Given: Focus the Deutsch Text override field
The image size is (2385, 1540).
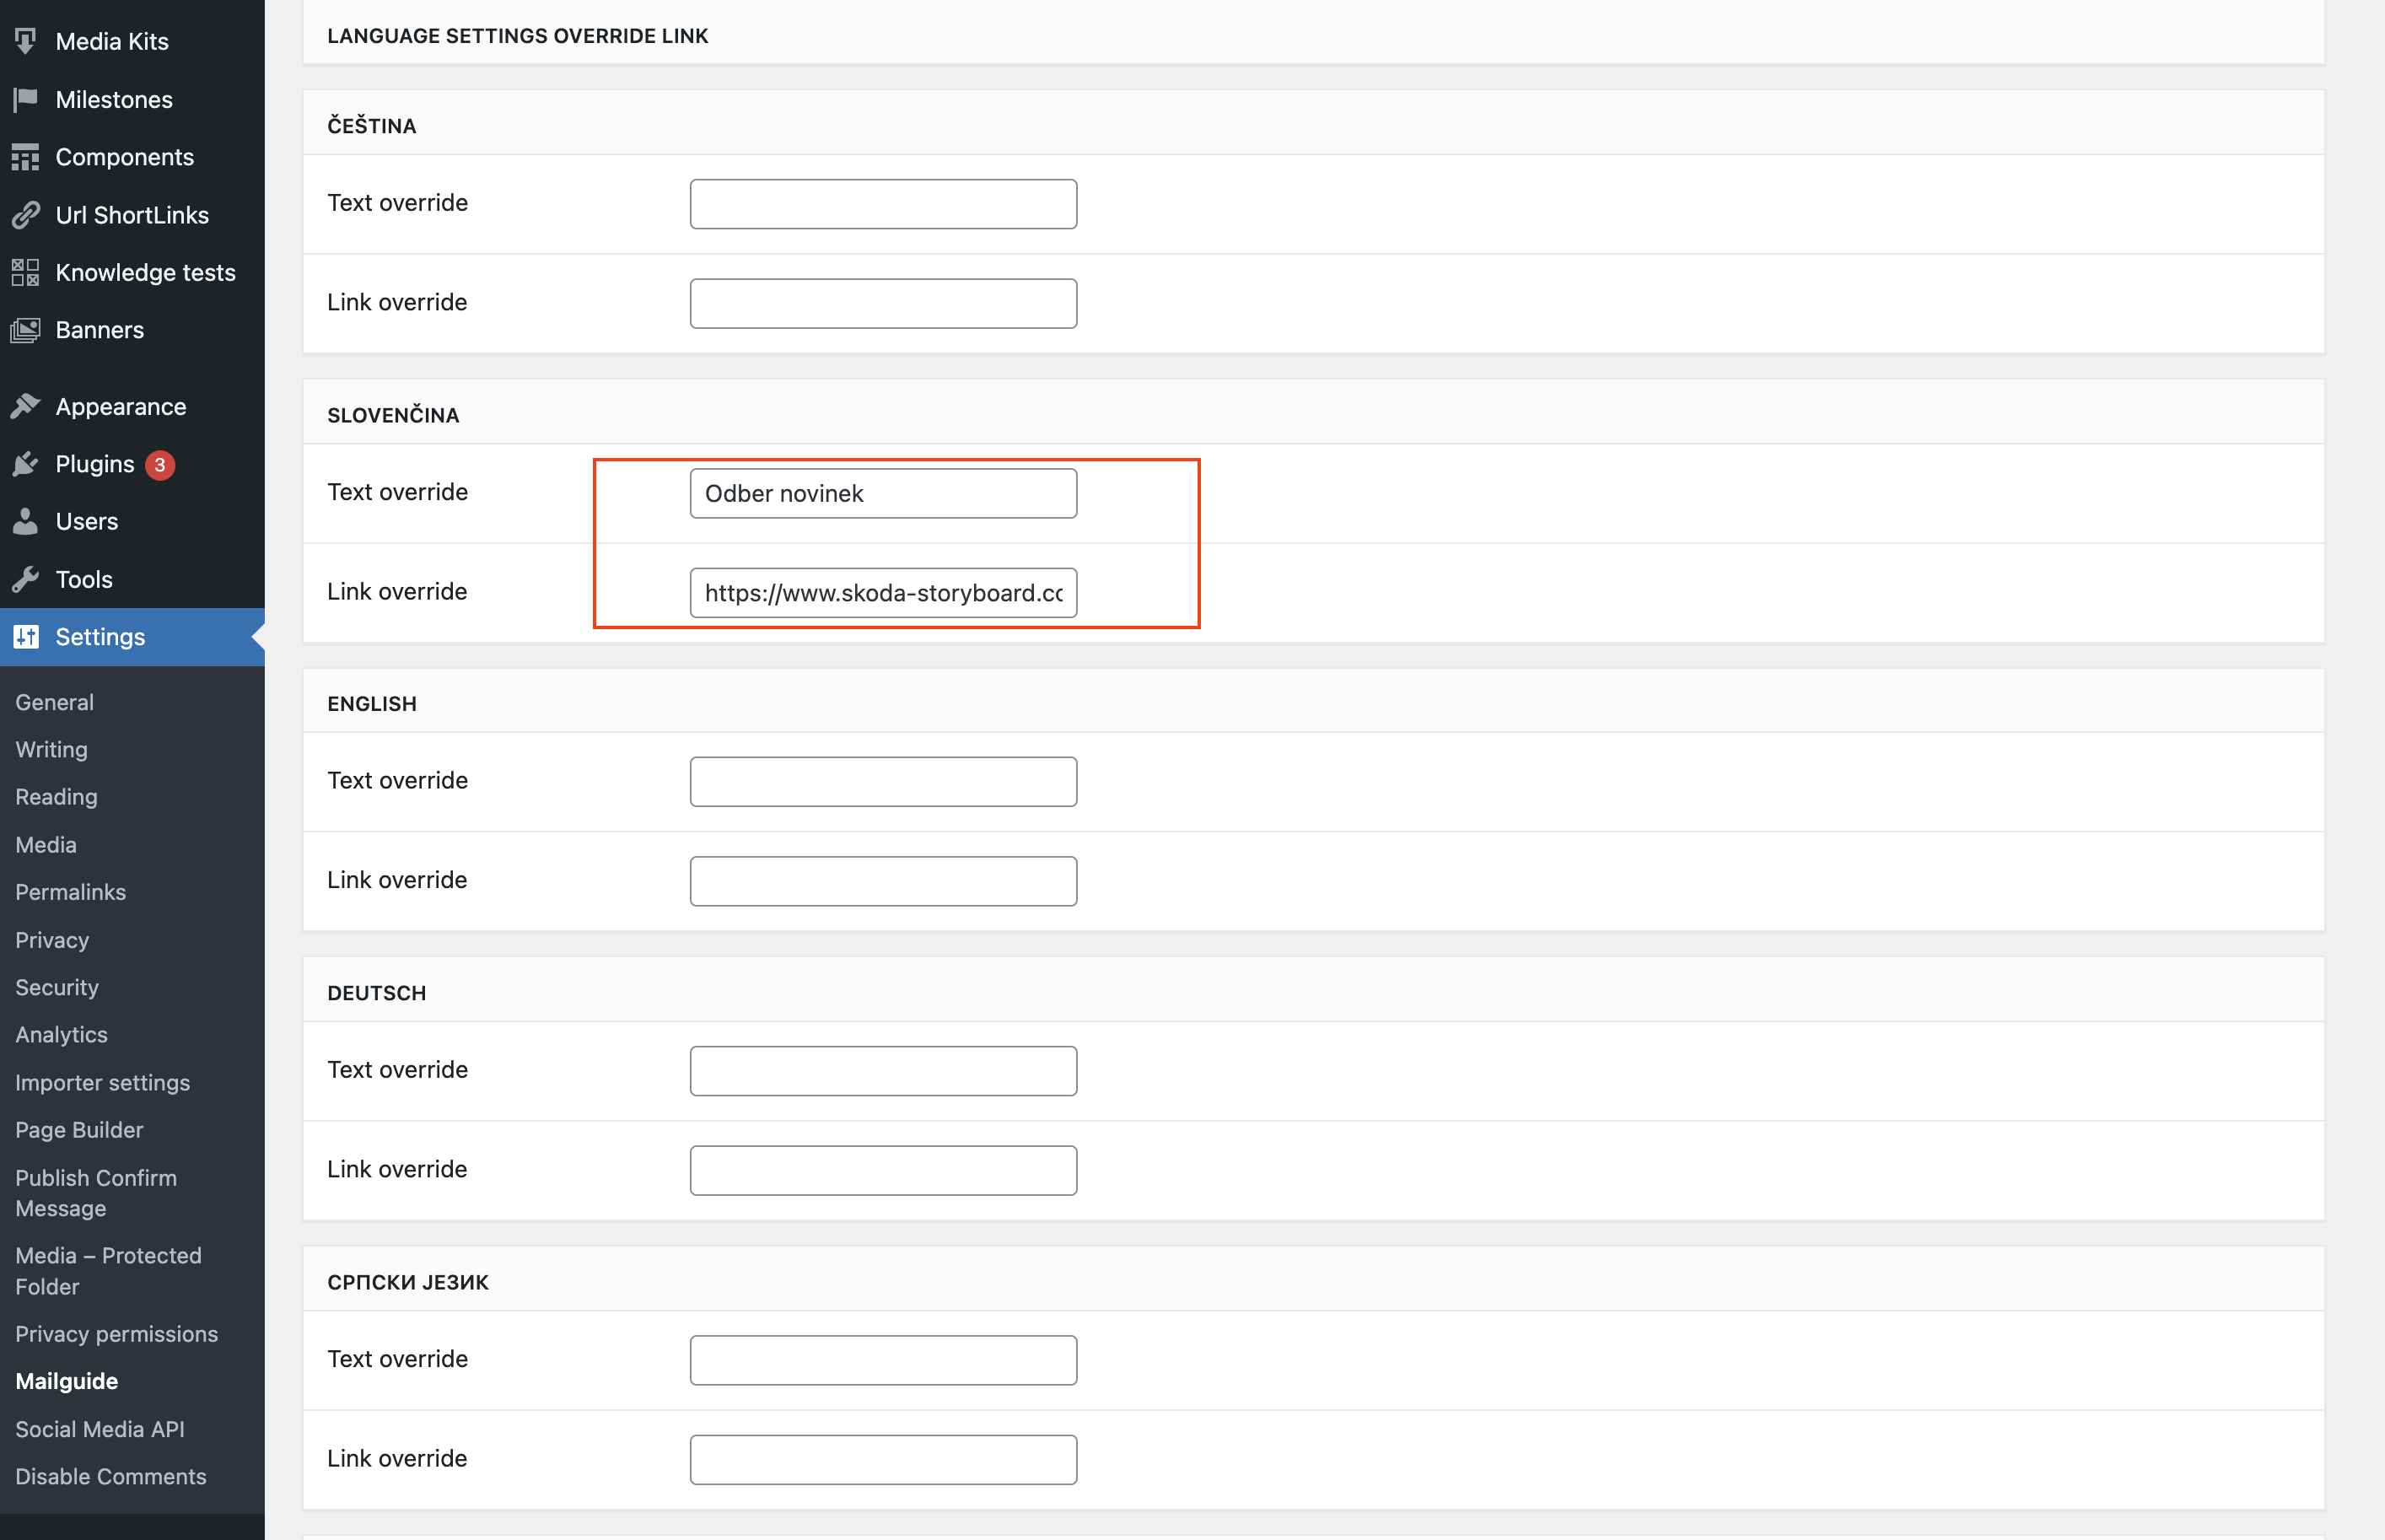Looking at the screenshot, I should point(883,1071).
